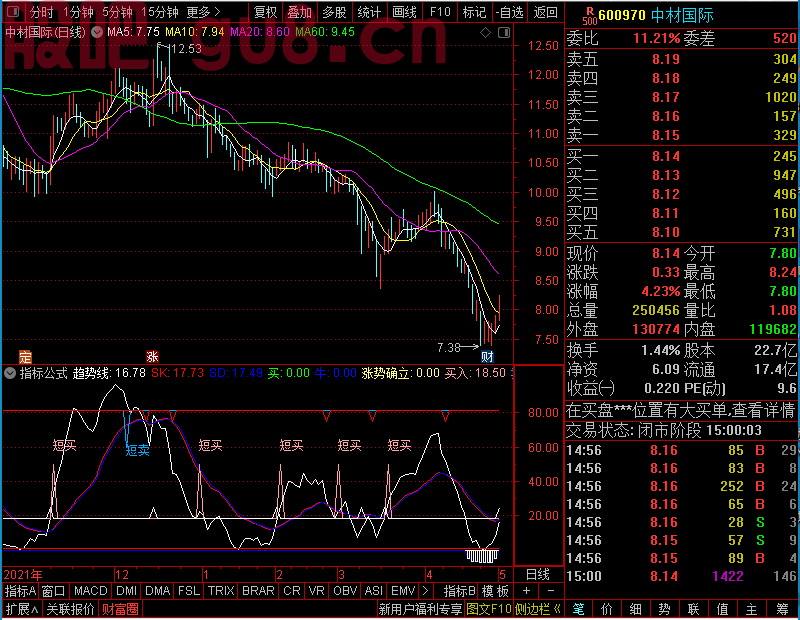Viewport: 800px width, 620px height.
Task: Select the 势 trend tab in the sidebar
Action: pos(664,609)
